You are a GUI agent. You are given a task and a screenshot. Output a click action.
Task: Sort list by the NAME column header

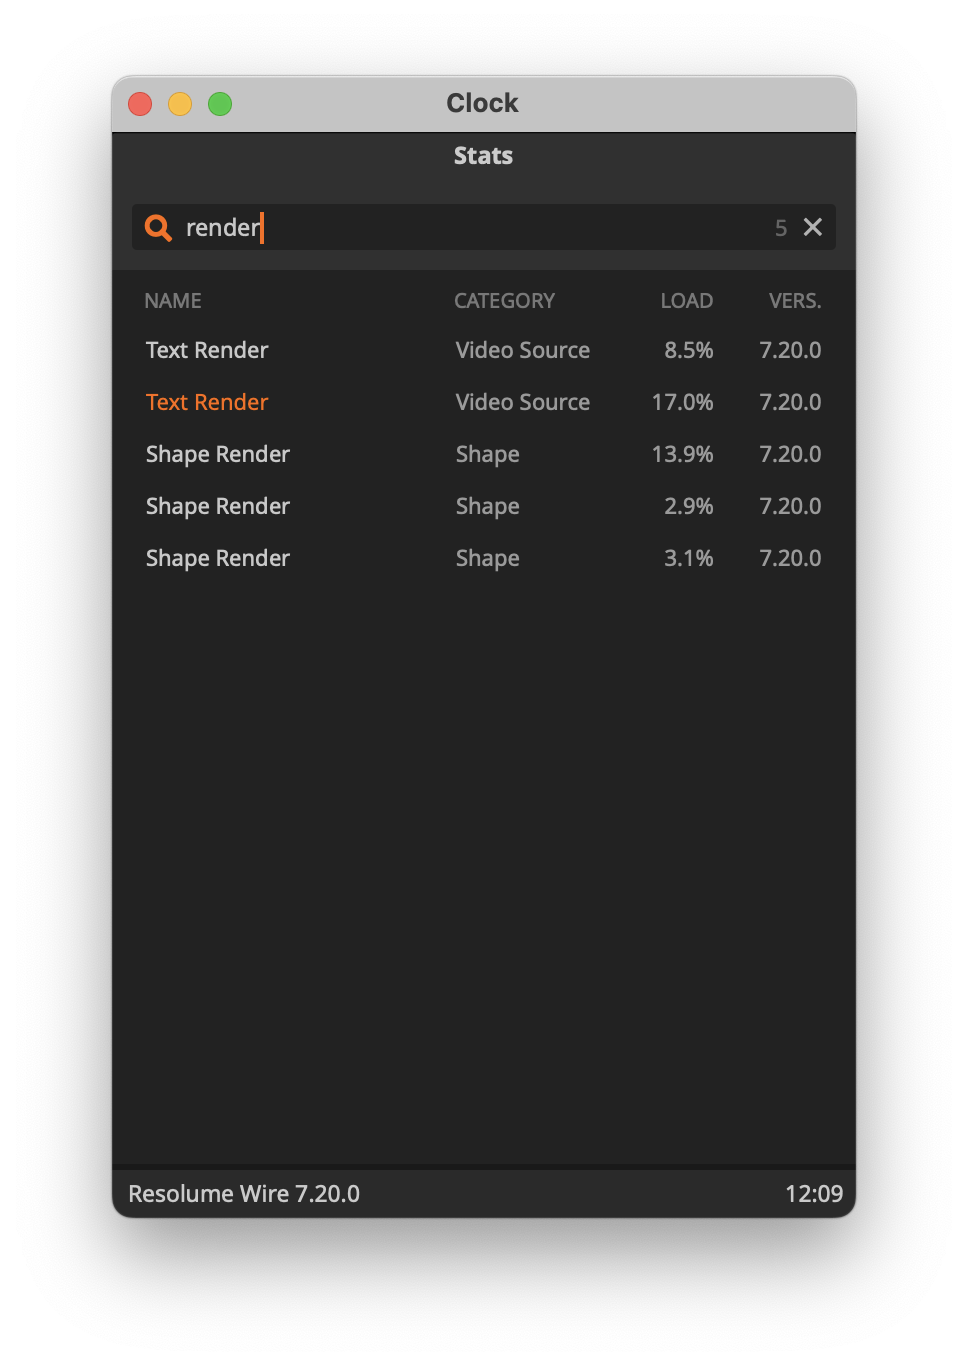pyautogui.click(x=173, y=301)
